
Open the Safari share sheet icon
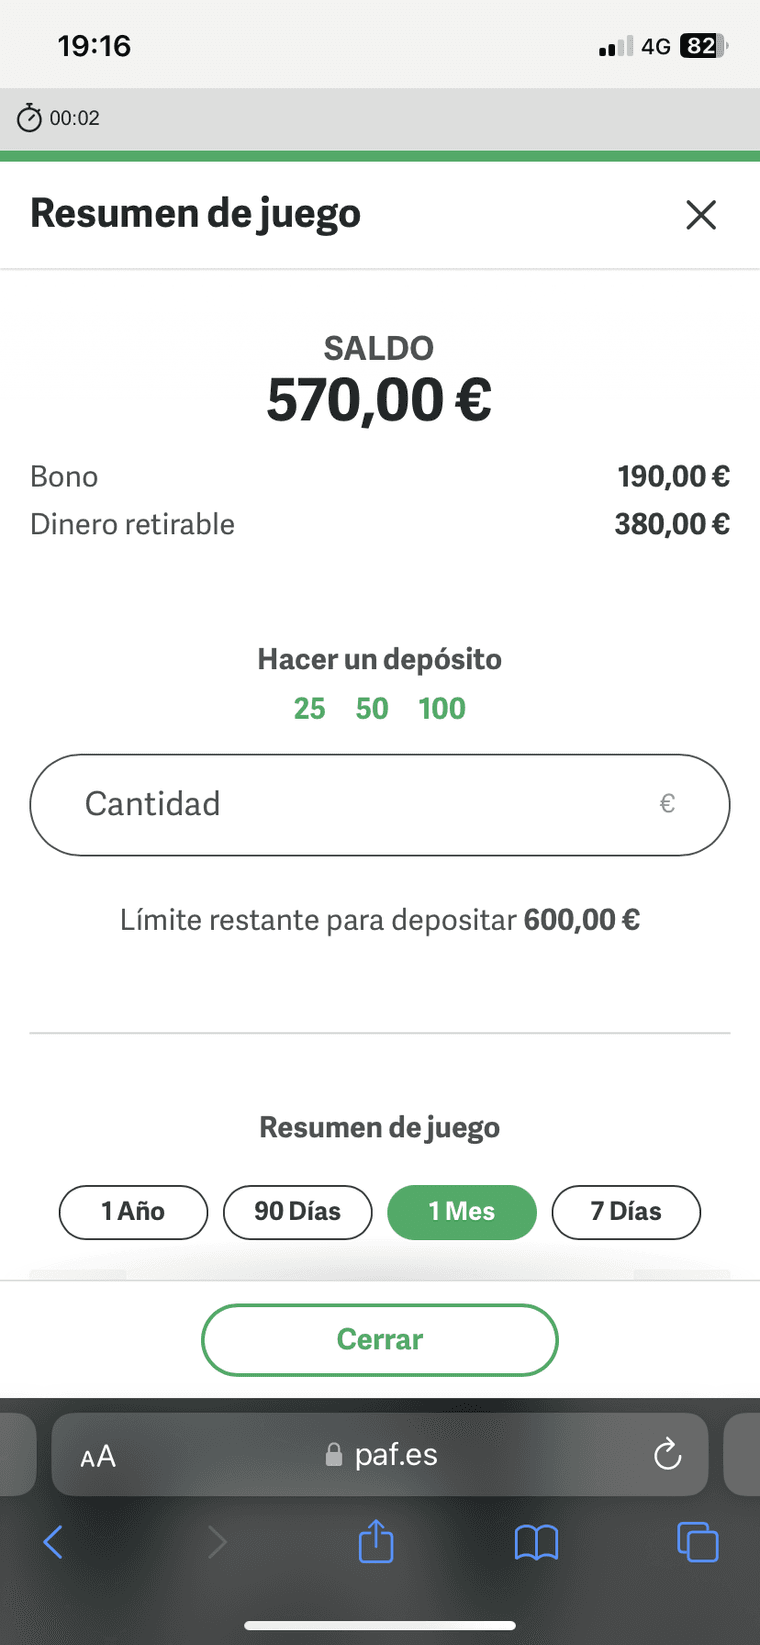pyautogui.click(x=376, y=1541)
